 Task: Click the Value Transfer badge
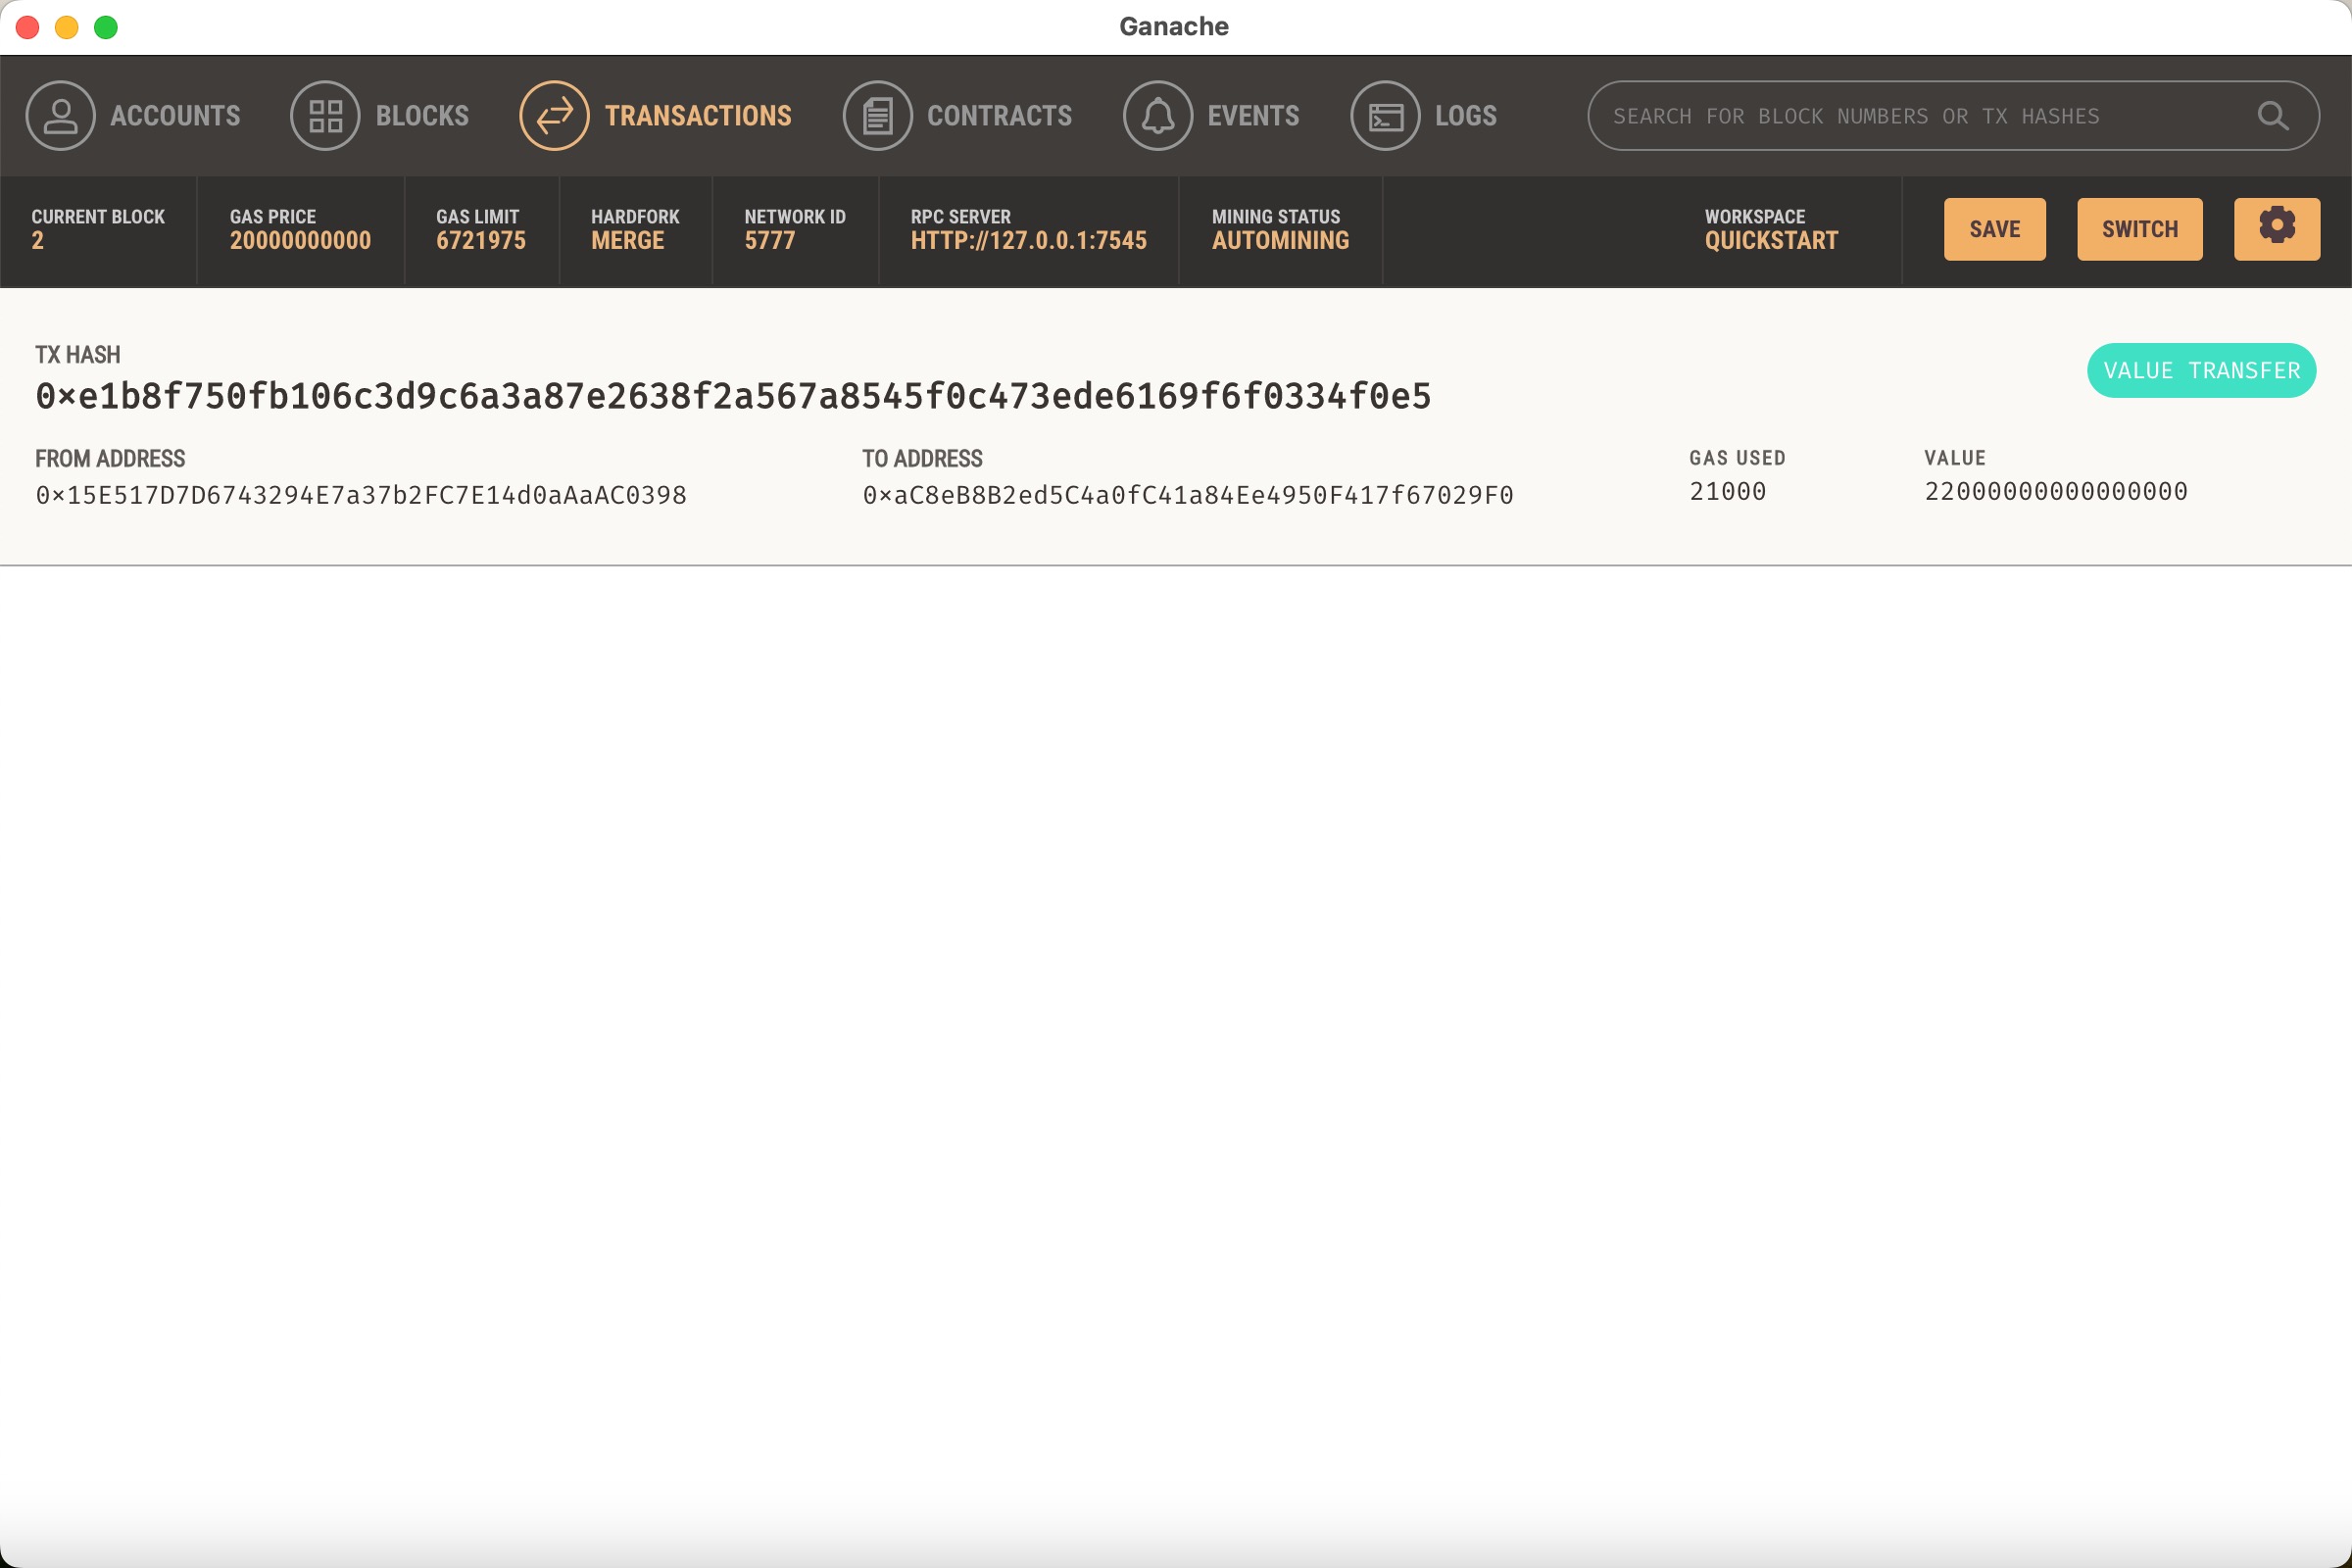coord(2201,371)
